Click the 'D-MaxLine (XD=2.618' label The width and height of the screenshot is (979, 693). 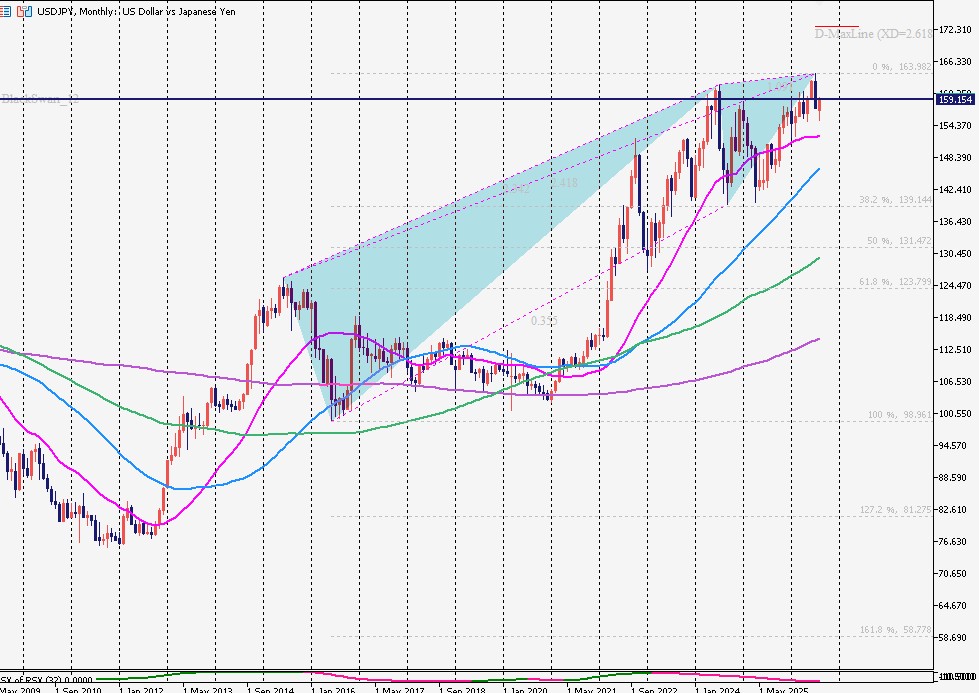(873, 34)
